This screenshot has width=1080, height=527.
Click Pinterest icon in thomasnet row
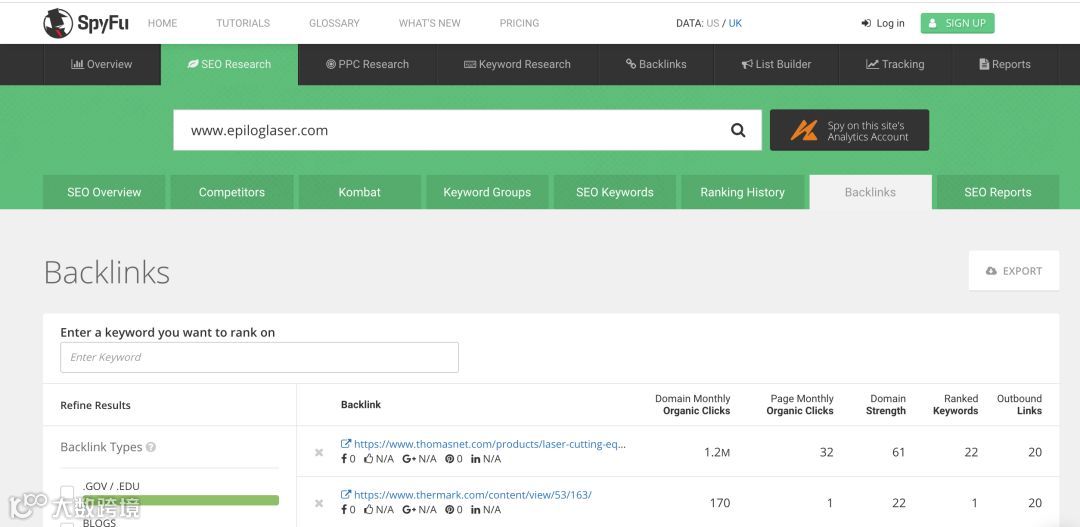coord(449,459)
